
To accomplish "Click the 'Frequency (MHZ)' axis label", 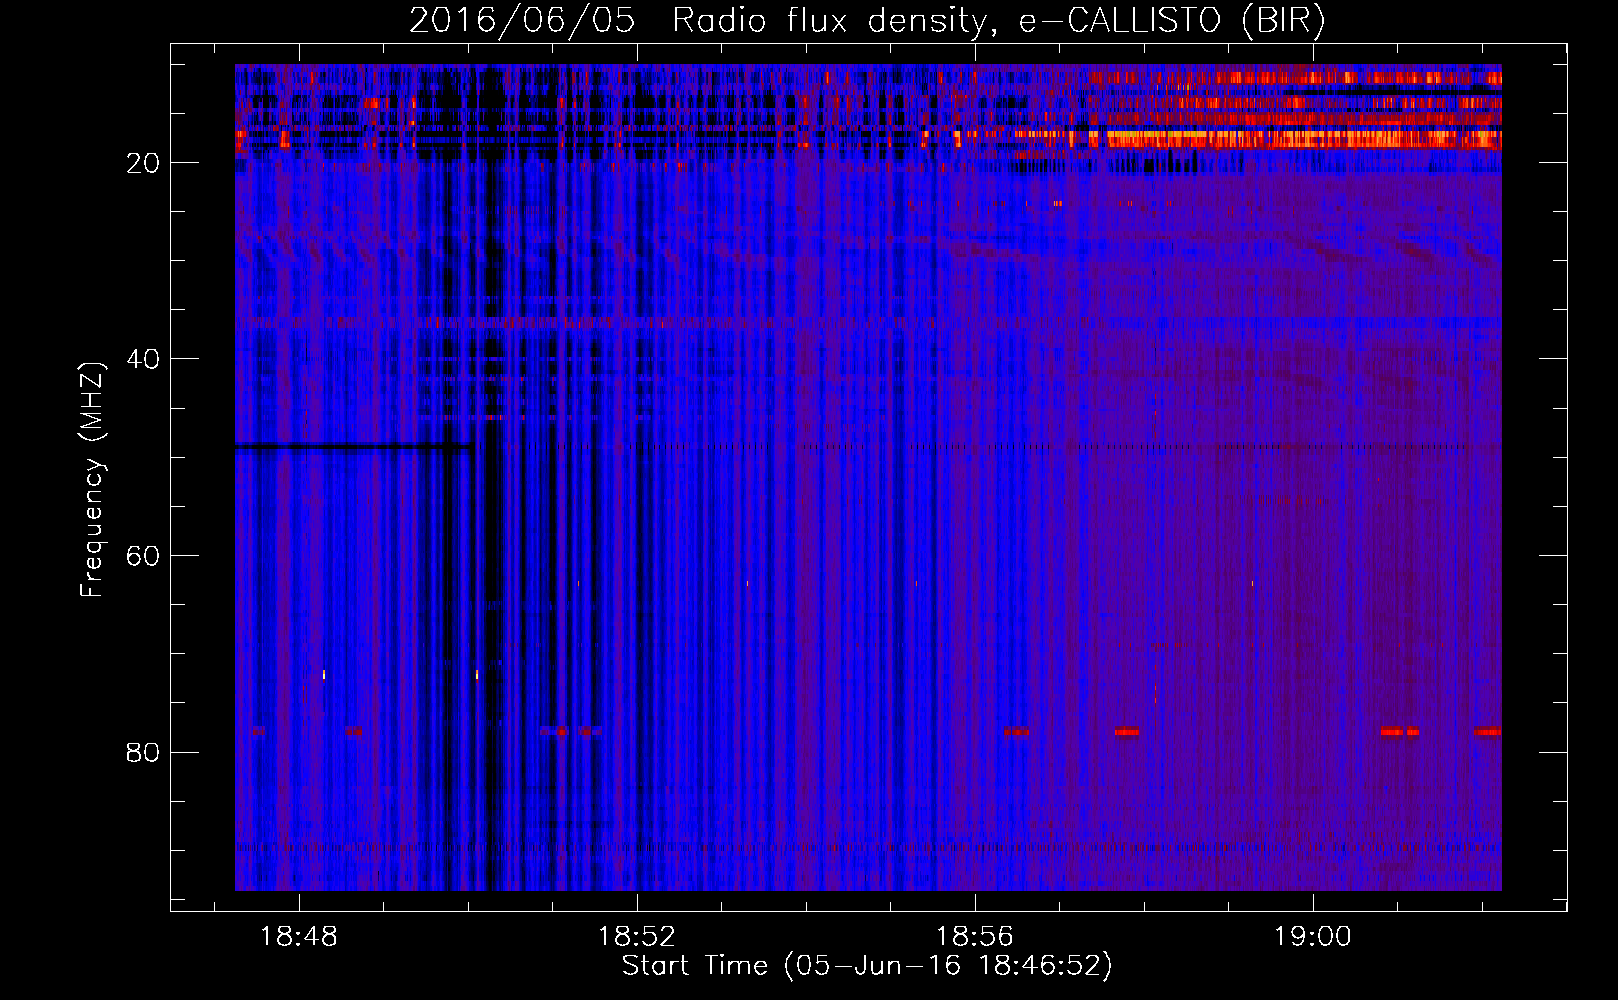I will (x=92, y=480).
